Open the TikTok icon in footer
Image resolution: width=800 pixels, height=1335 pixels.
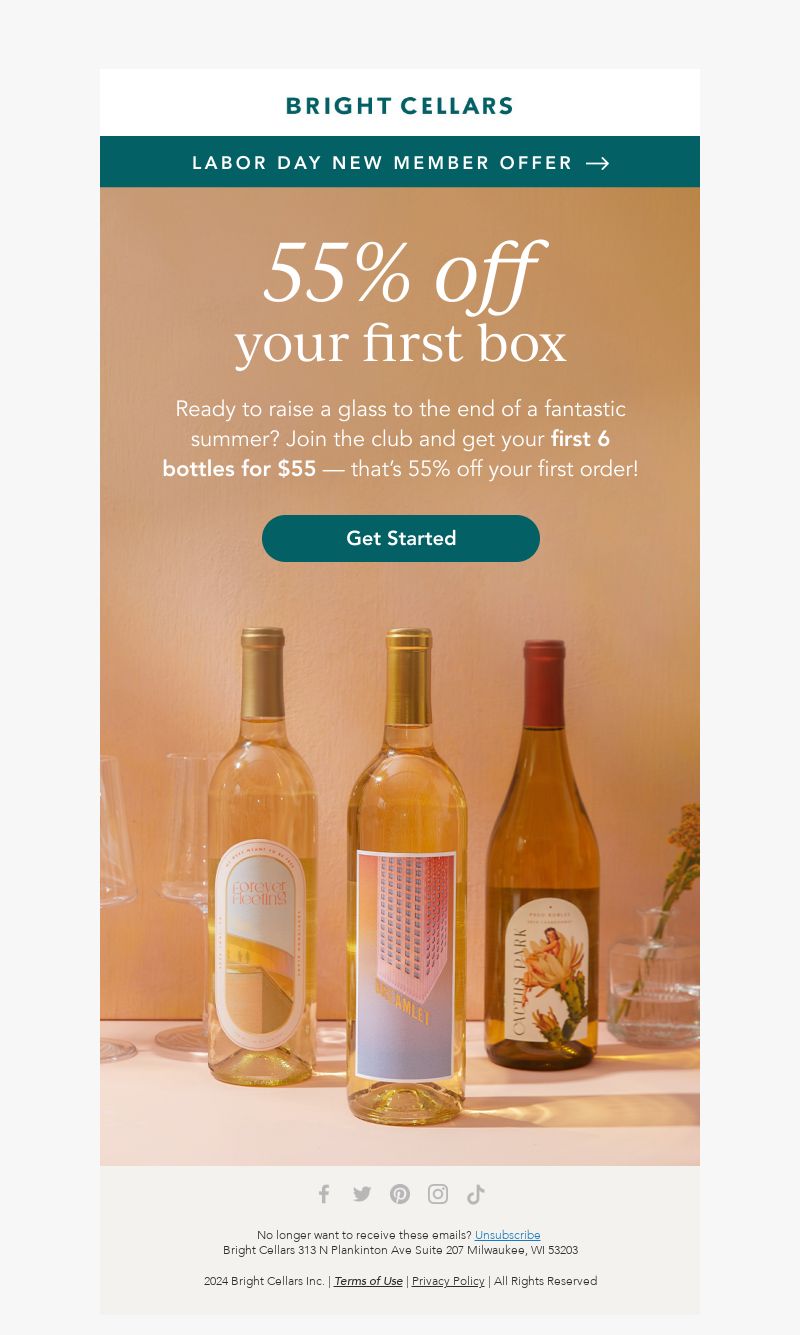[476, 1194]
